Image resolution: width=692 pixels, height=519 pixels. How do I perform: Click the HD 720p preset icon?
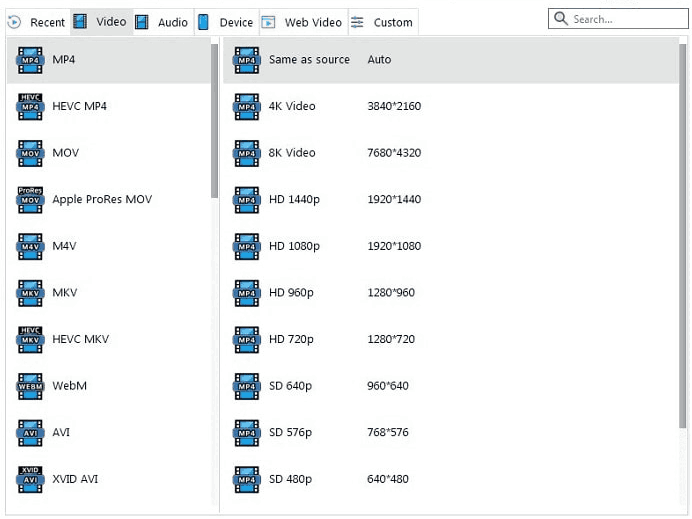(247, 339)
